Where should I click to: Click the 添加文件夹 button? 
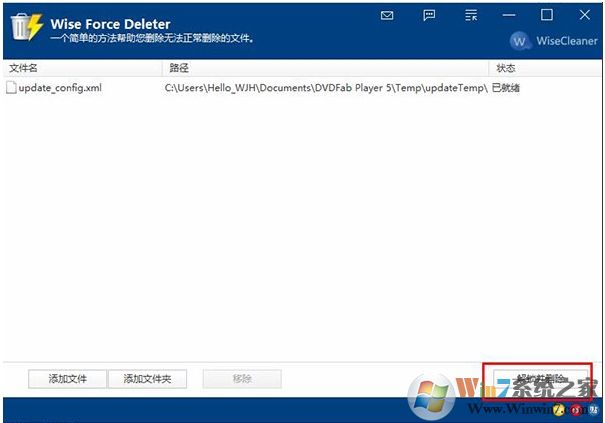(x=147, y=379)
